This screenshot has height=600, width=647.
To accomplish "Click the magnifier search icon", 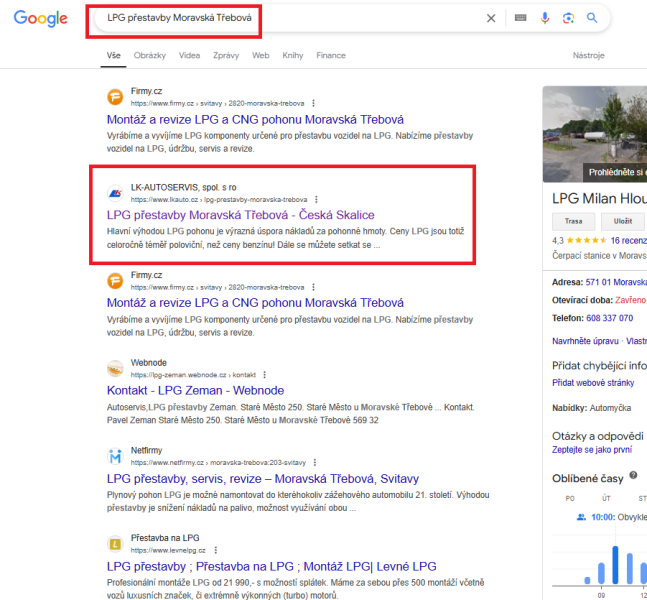I will point(592,18).
